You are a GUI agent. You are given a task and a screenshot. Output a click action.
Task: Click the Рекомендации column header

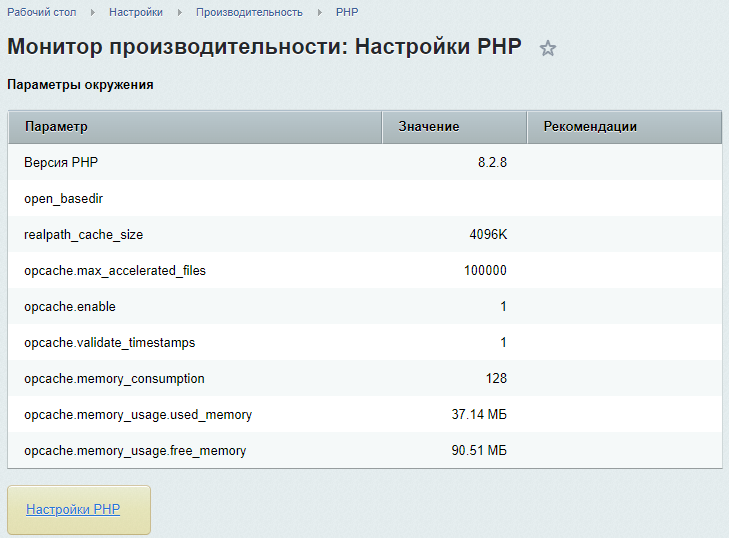coord(590,127)
